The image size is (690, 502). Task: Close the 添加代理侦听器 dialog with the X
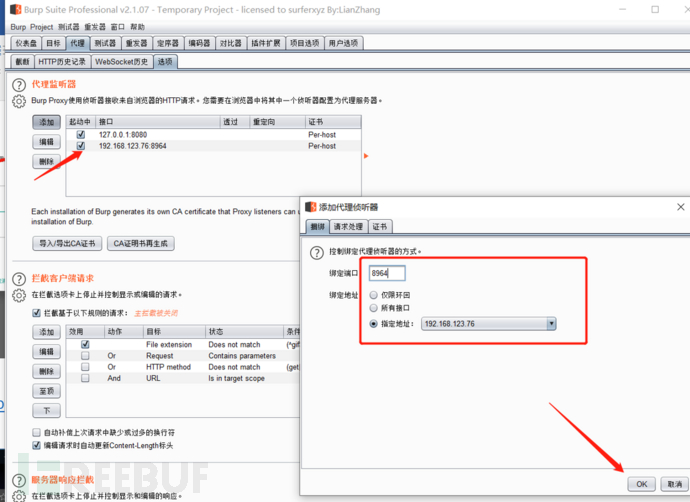(680, 207)
